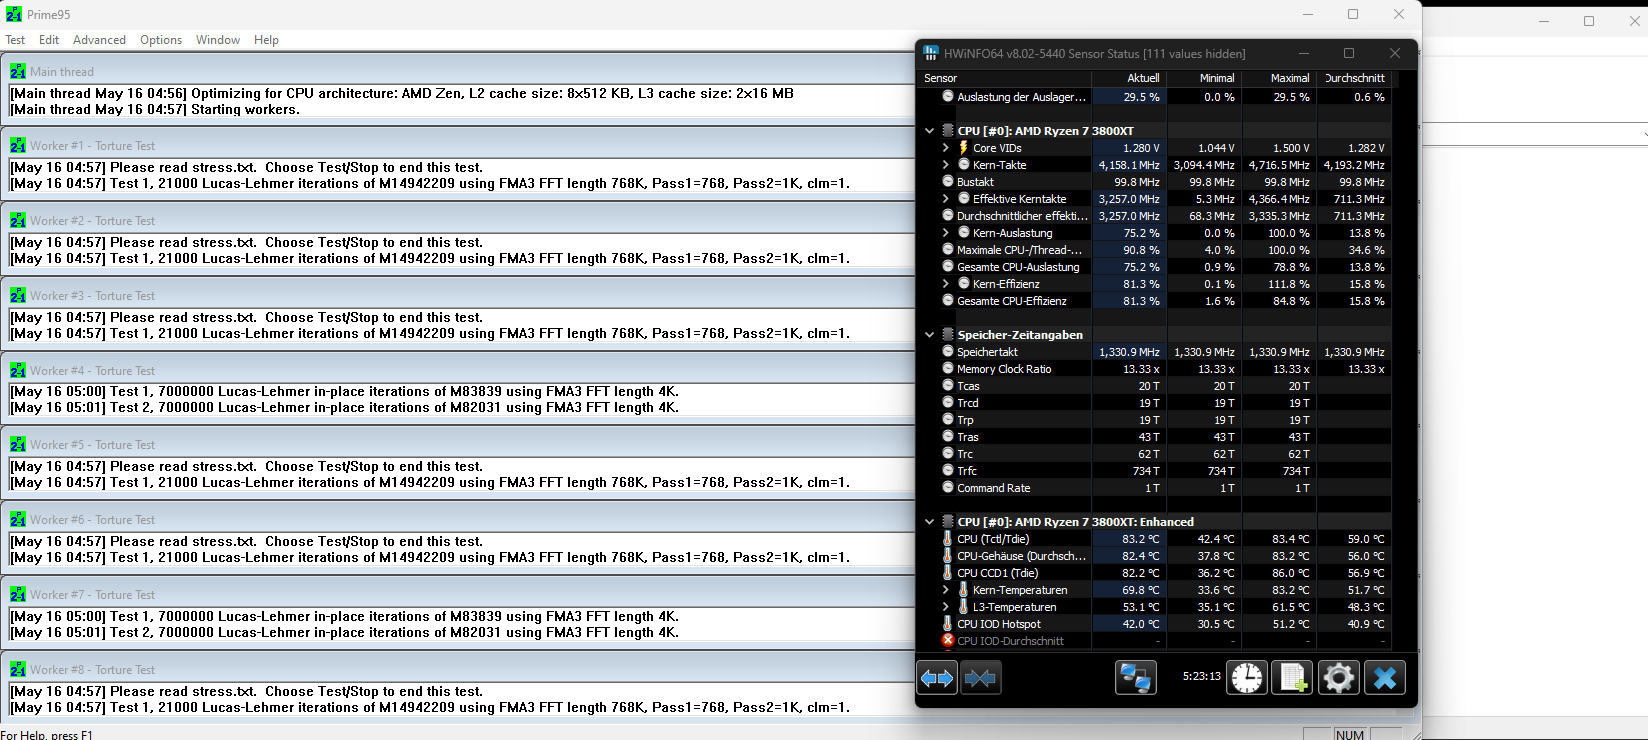The width and height of the screenshot is (1648, 740).
Task: Click the HWiNFO64 title bar icon
Action: [931, 53]
